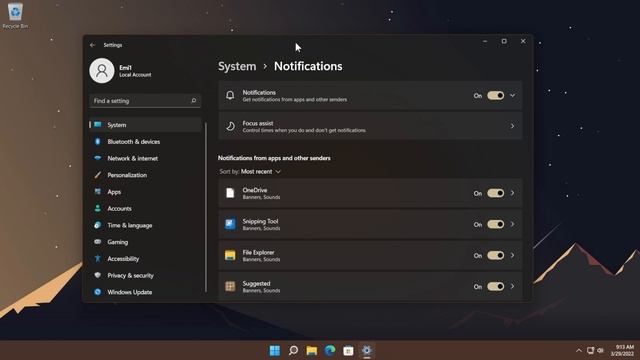The image size is (640, 360).
Task: Open Focus assist via its chevron
Action: tap(513, 126)
